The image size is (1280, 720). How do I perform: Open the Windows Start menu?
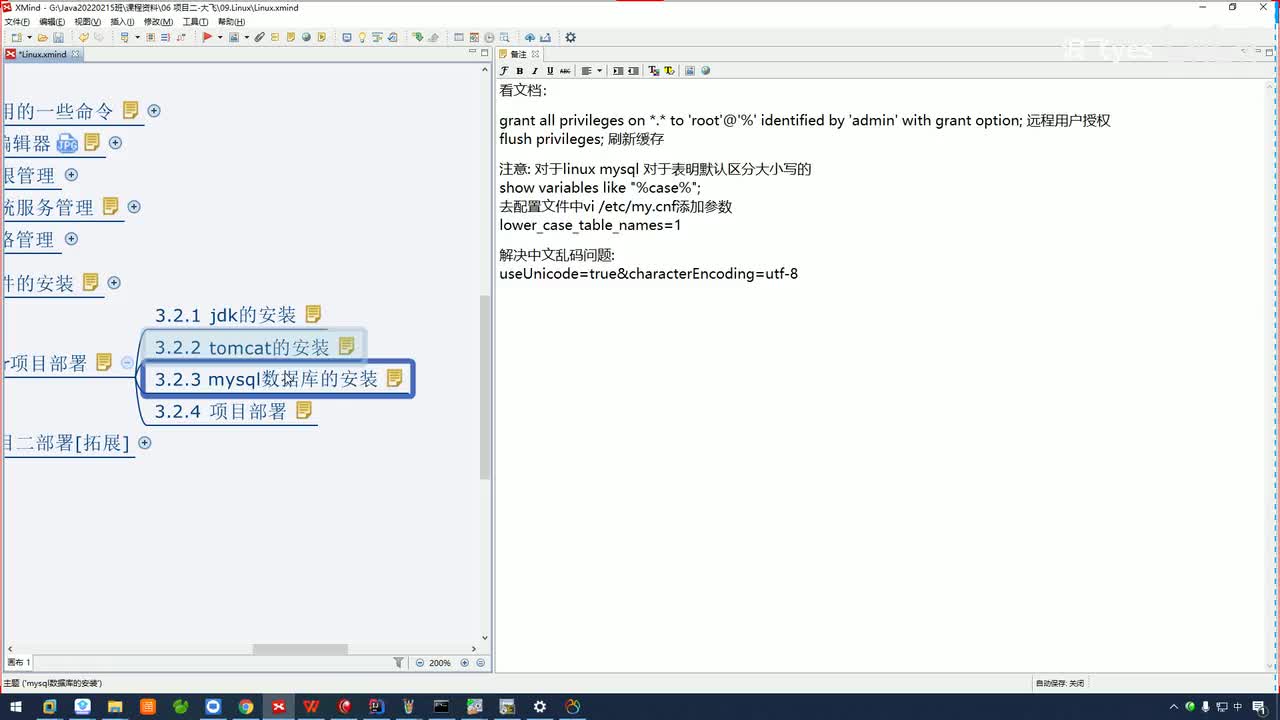tap(16, 707)
